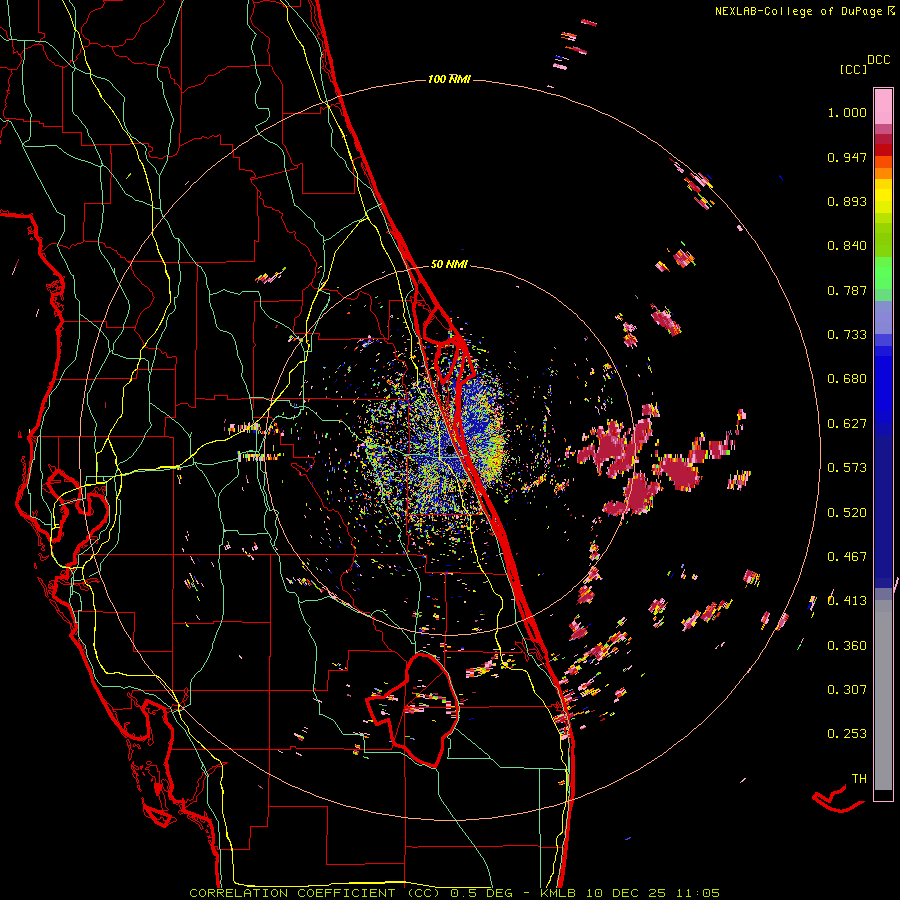Click the 0.573 scale value
The width and height of the screenshot is (900, 900).
pos(847,468)
